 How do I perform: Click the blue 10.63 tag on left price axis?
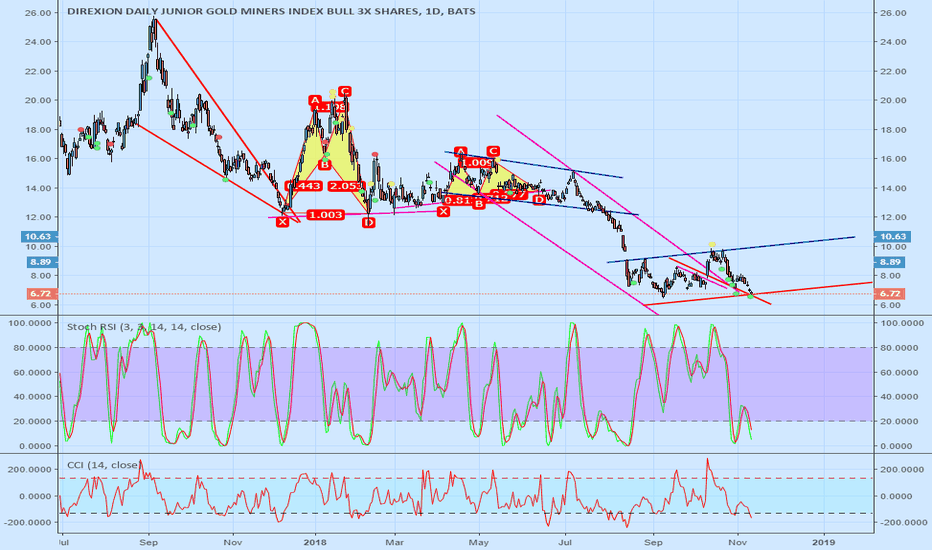pyautogui.click(x=40, y=237)
